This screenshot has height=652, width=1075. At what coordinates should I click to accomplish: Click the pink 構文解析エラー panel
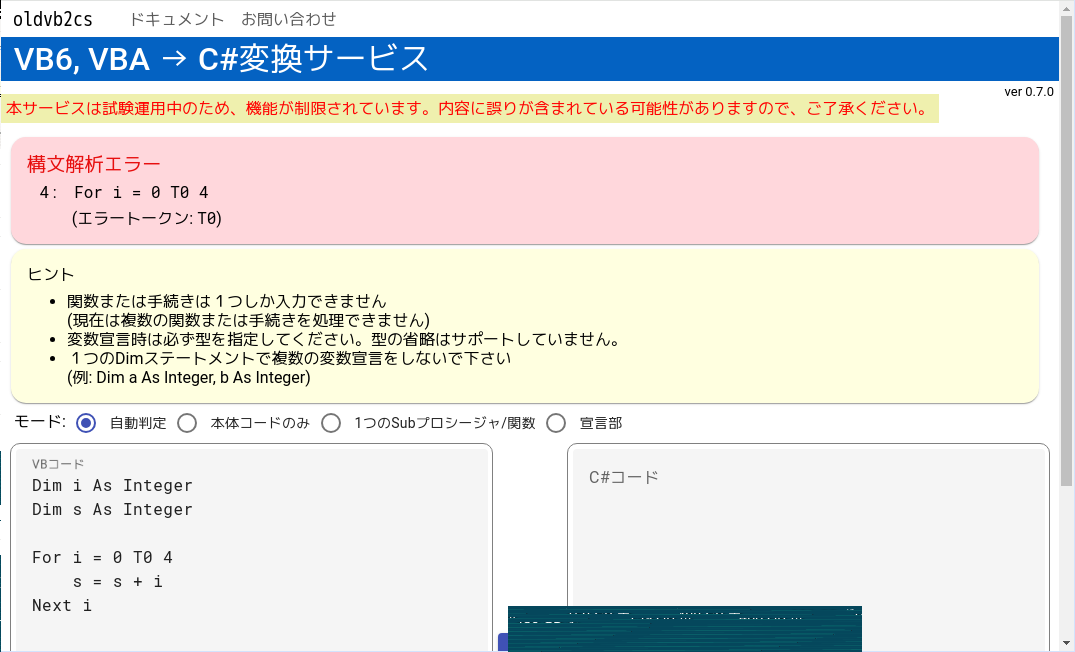525,195
